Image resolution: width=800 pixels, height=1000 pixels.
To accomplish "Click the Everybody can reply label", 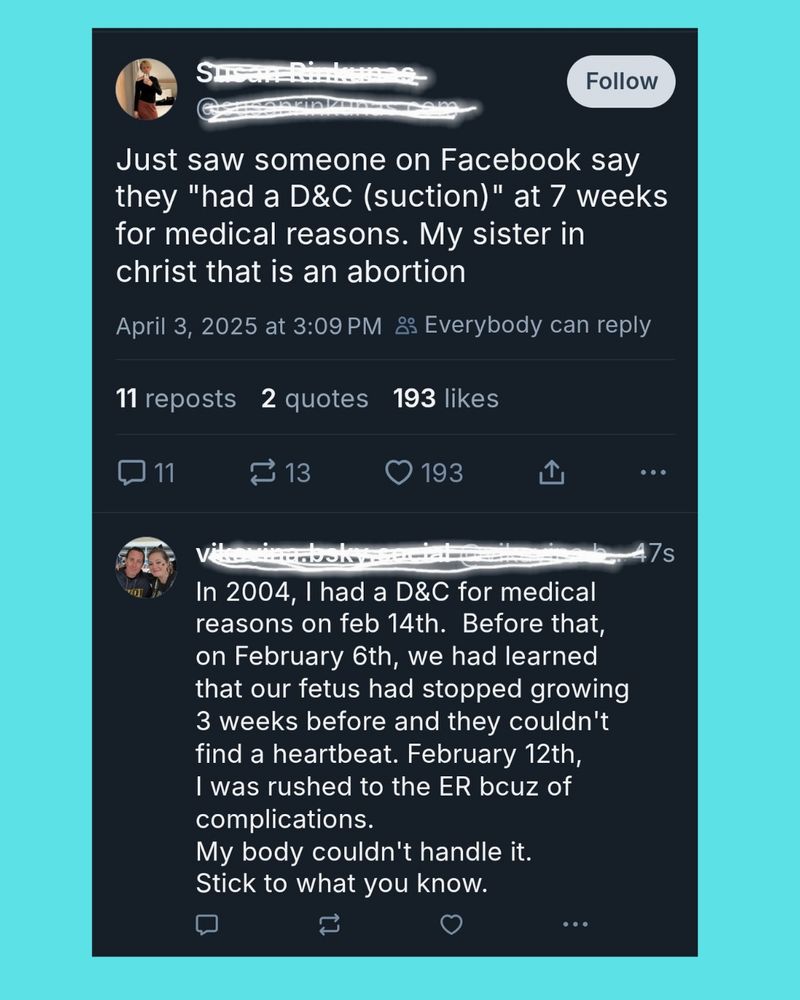I will tap(523, 325).
